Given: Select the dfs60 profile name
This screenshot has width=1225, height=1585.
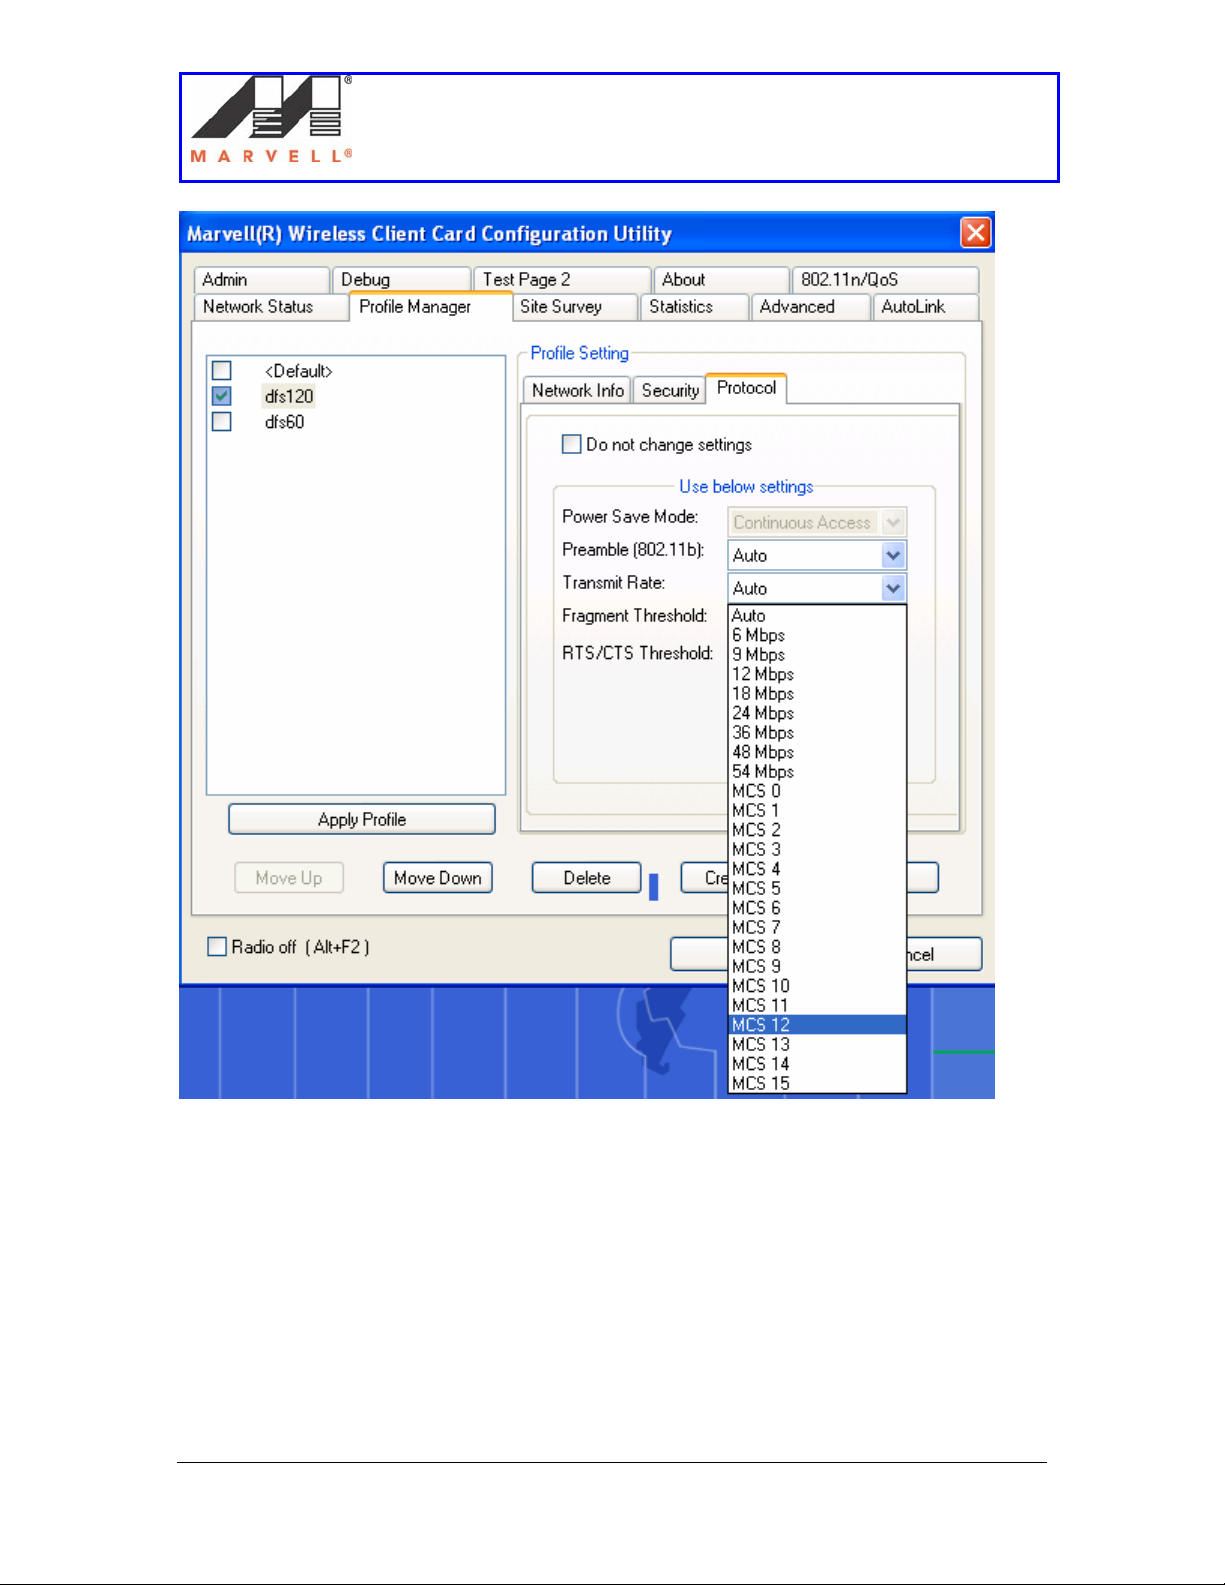Looking at the screenshot, I should coord(284,422).
